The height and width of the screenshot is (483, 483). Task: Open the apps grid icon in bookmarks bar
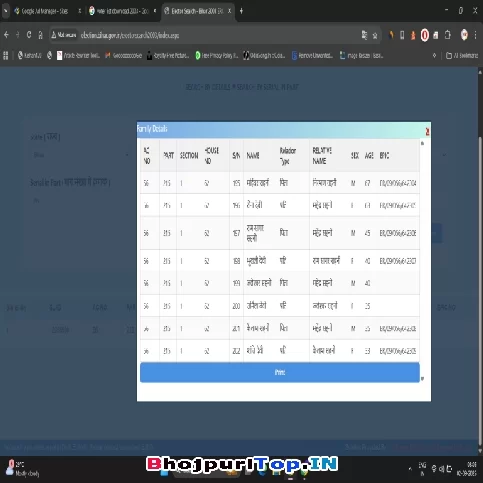6,55
